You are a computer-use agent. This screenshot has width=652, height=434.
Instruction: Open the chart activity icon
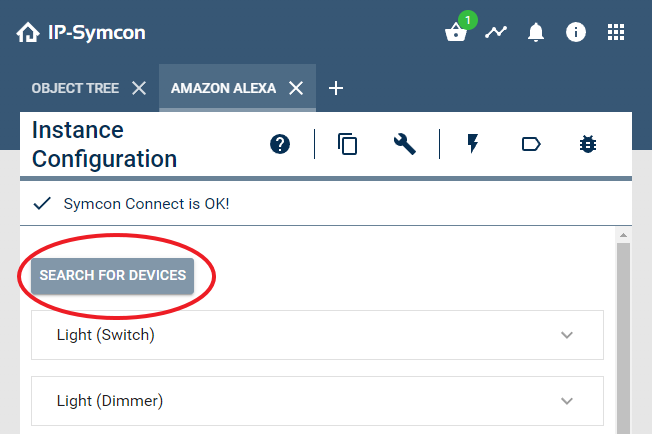(496, 32)
